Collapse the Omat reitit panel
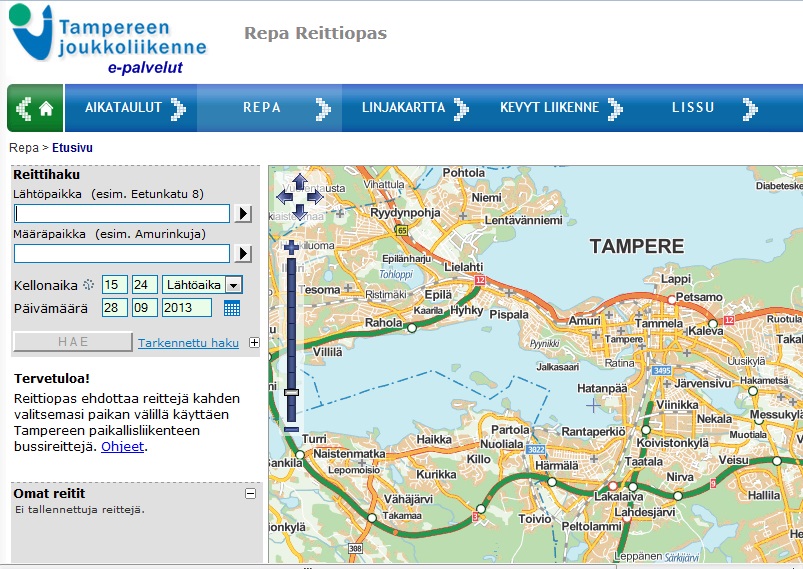 pyautogui.click(x=250, y=493)
